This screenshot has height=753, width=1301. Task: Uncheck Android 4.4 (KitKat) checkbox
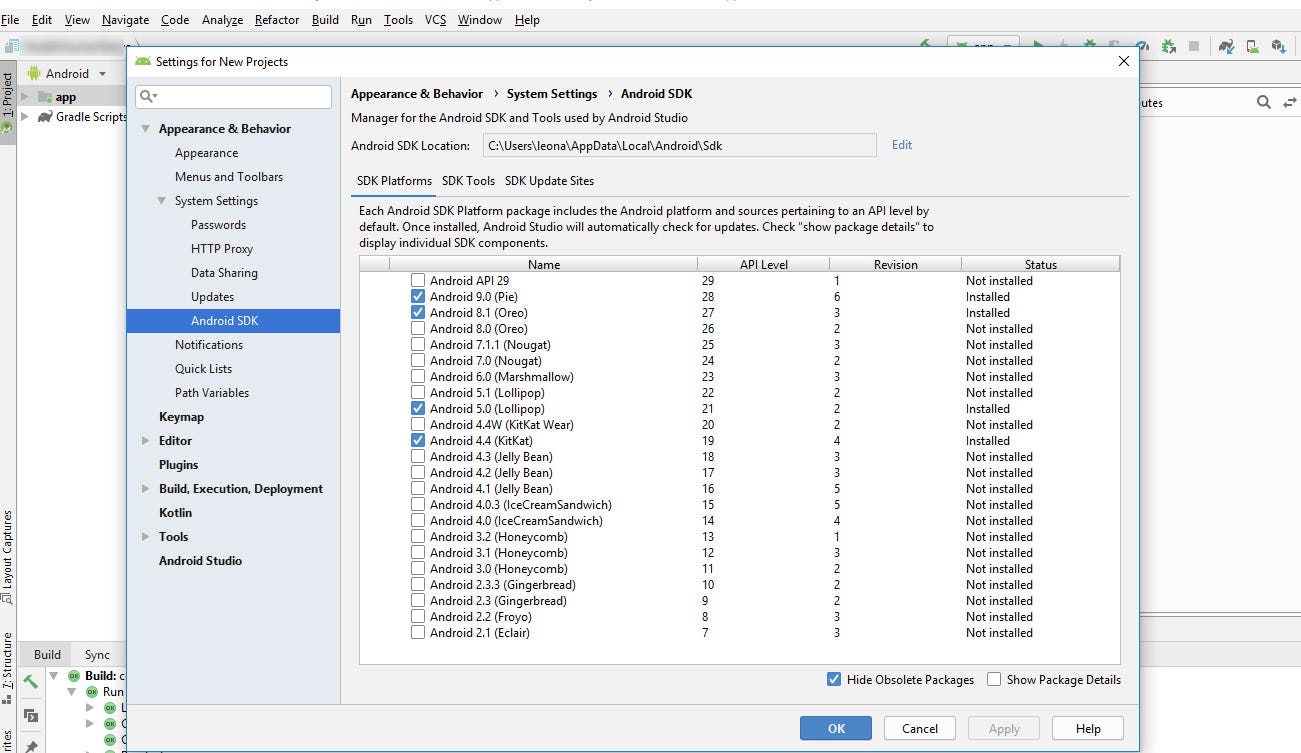pos(418,441)
